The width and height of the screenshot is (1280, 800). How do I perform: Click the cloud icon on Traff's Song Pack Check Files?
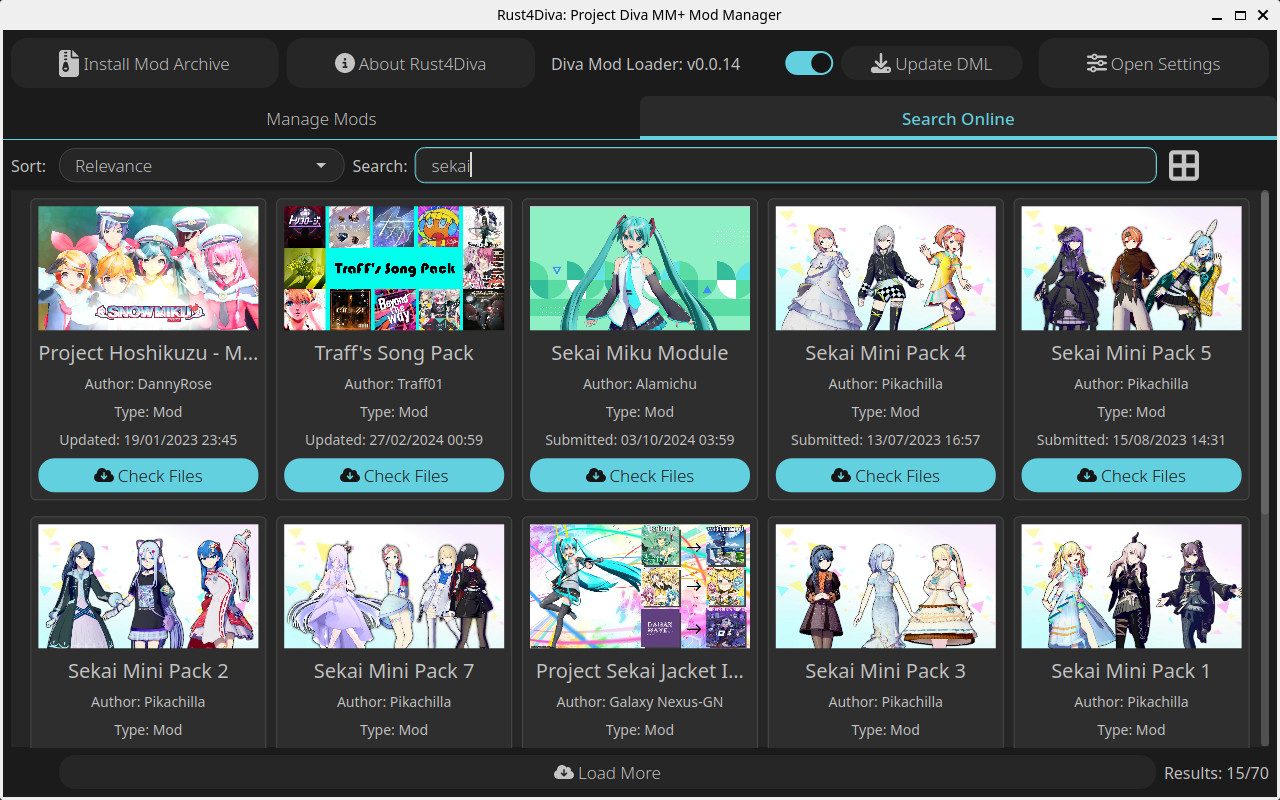point(350,475)
